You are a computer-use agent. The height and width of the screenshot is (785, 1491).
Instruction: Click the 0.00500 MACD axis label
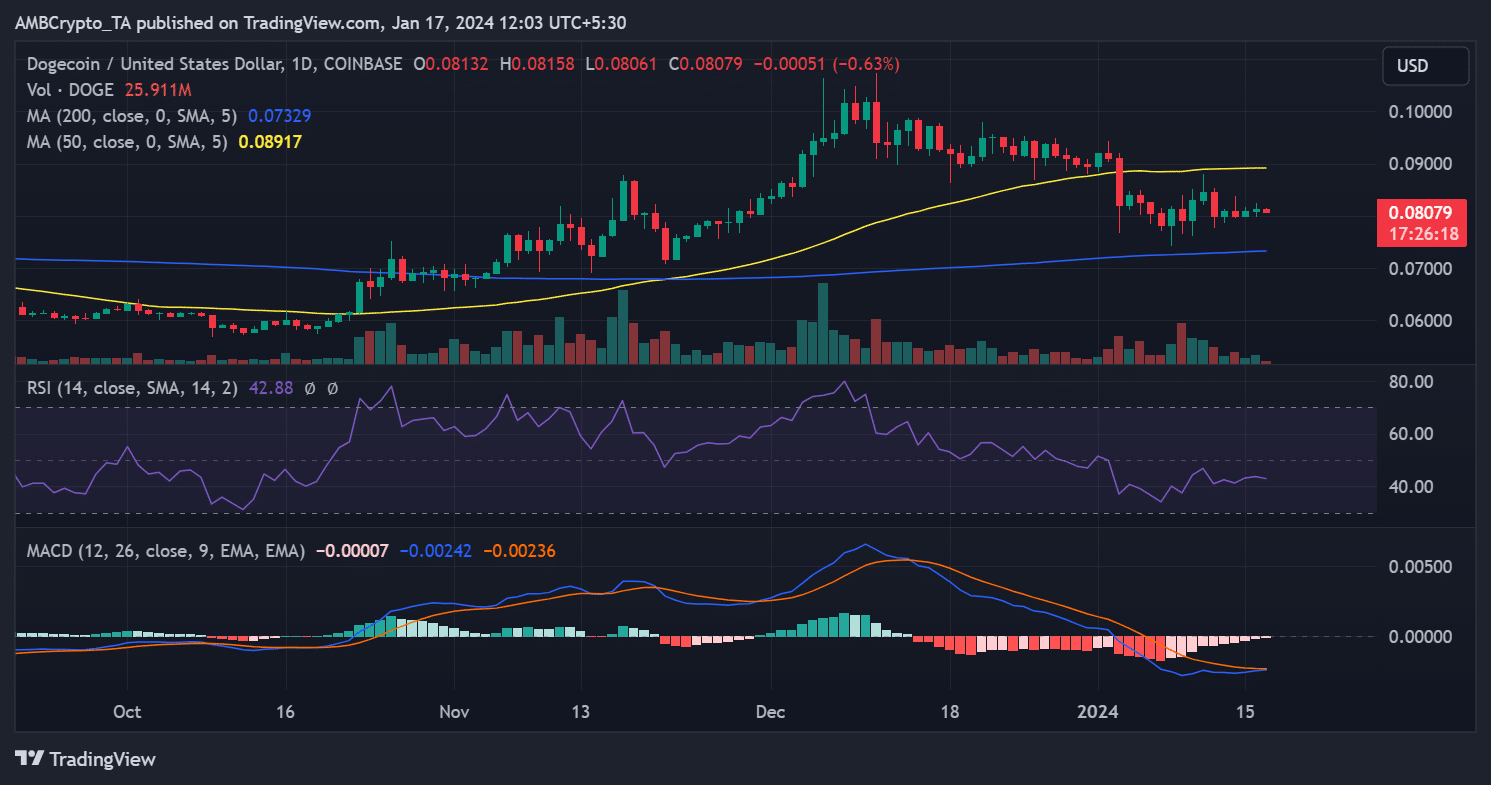1420,566
